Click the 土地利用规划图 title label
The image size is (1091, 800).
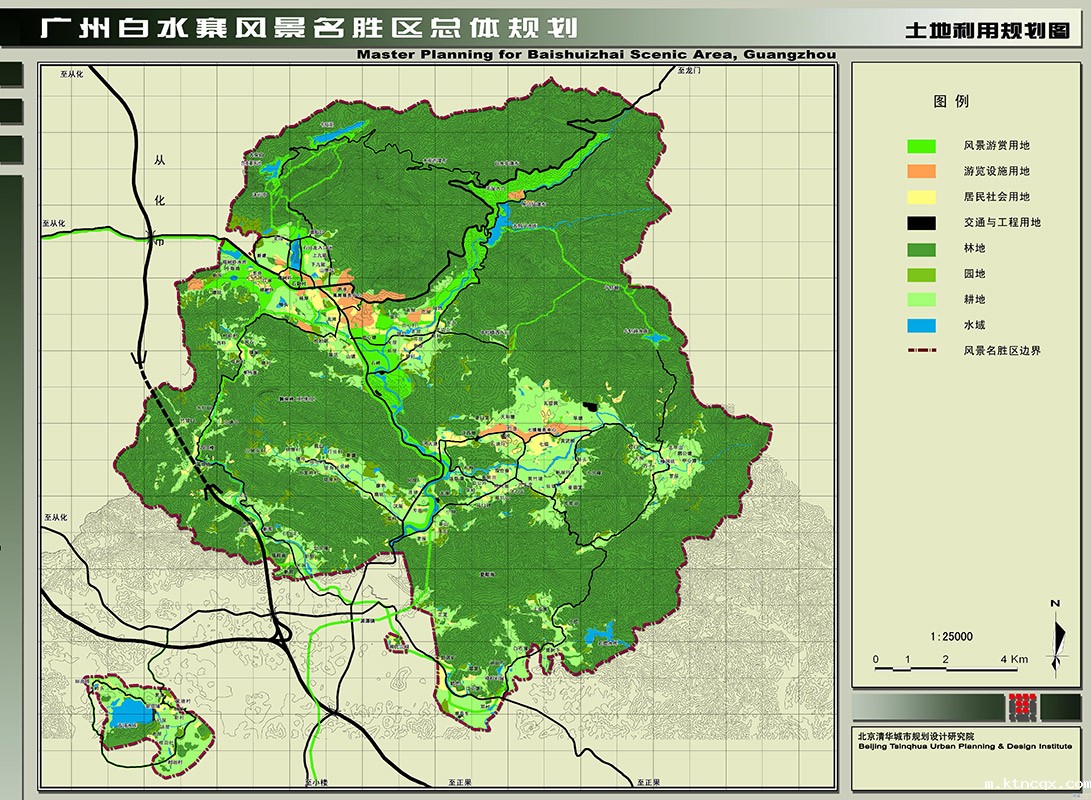tap(986, 31)
